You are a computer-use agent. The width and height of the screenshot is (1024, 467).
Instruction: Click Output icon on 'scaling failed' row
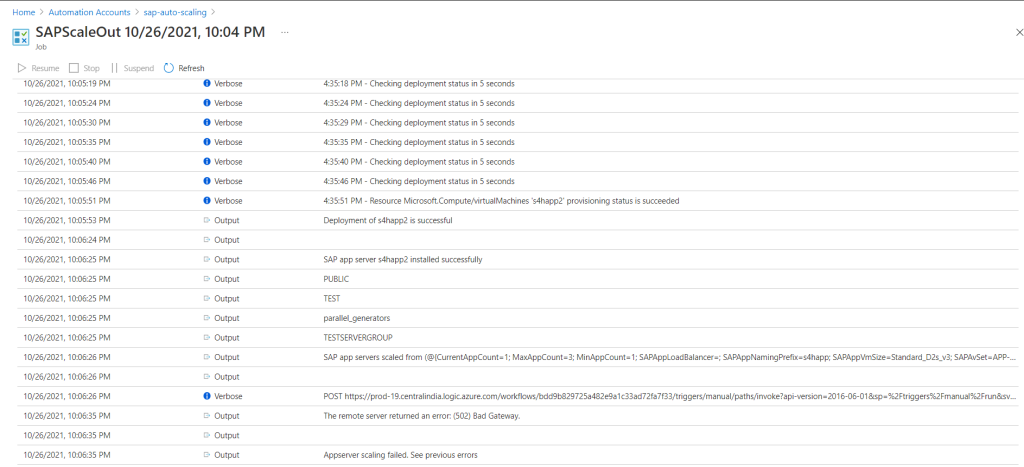coord(207,455)
